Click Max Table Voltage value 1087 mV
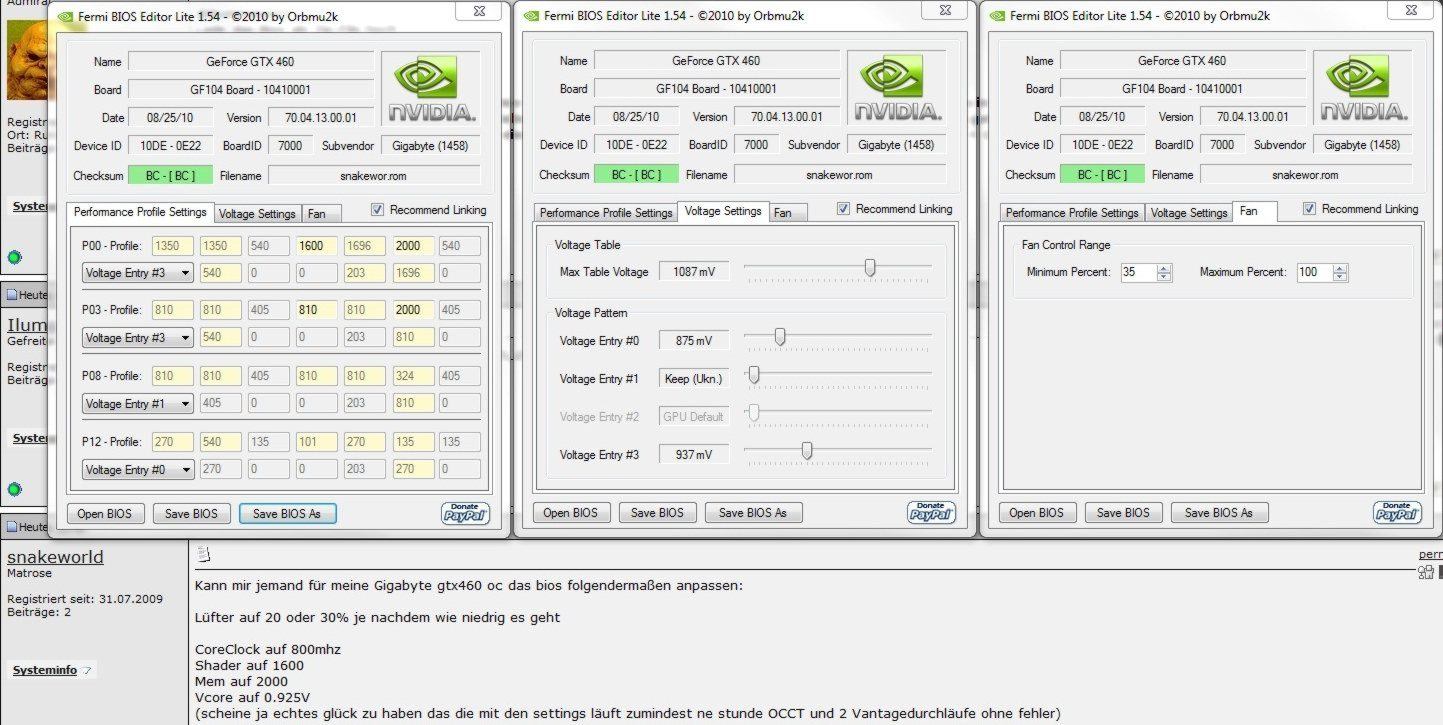 (x=694, y=272)
